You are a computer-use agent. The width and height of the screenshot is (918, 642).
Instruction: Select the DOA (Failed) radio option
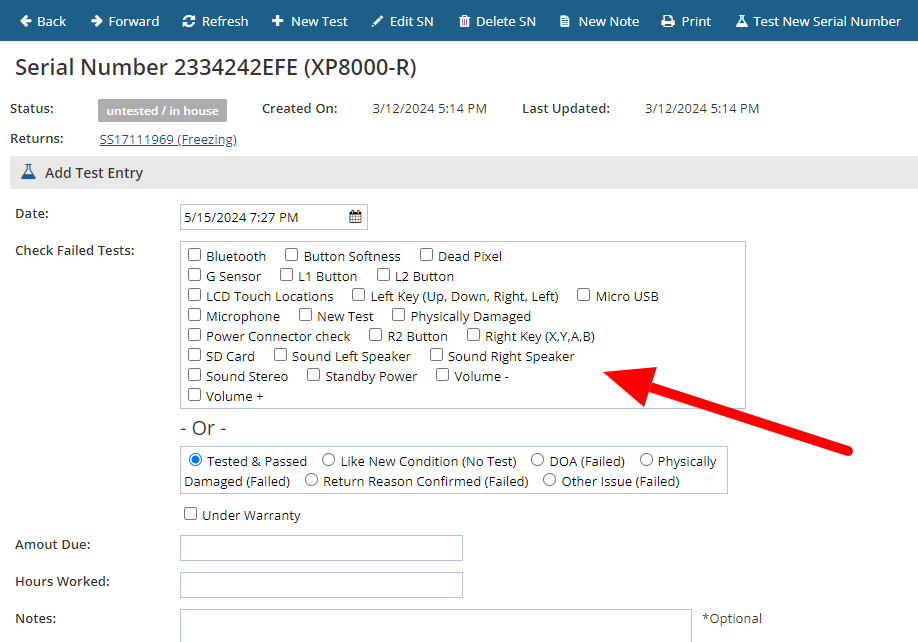[x=538, y=460]
